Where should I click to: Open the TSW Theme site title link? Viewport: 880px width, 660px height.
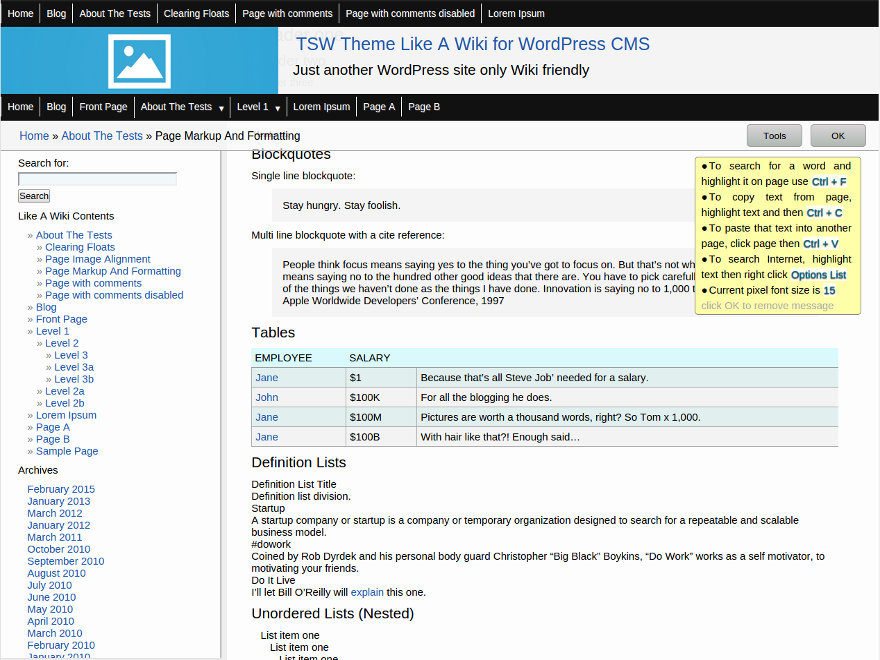[472, 44]
